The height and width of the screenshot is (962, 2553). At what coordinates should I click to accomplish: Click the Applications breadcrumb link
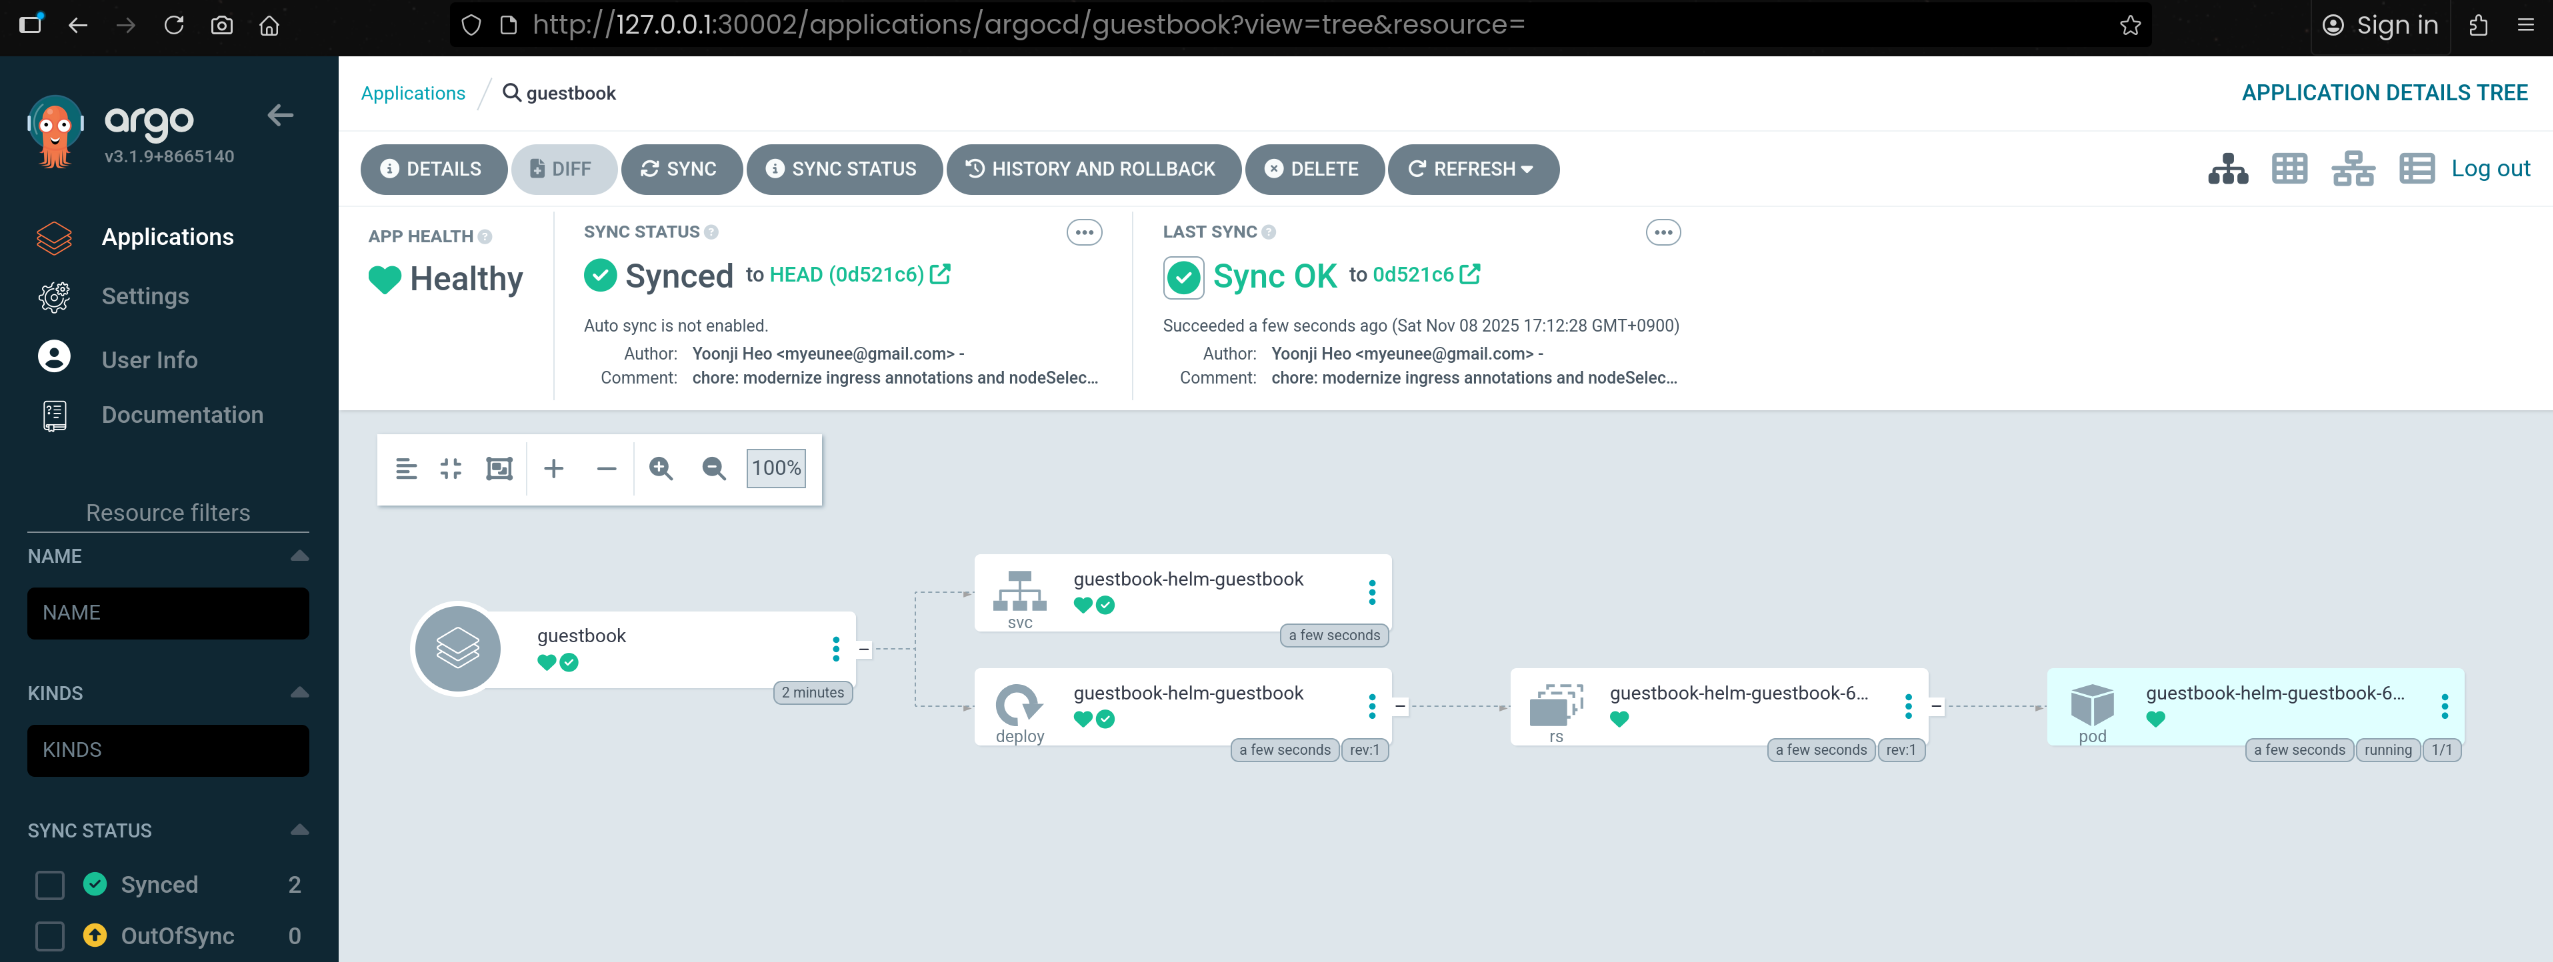tap(413, 93)
